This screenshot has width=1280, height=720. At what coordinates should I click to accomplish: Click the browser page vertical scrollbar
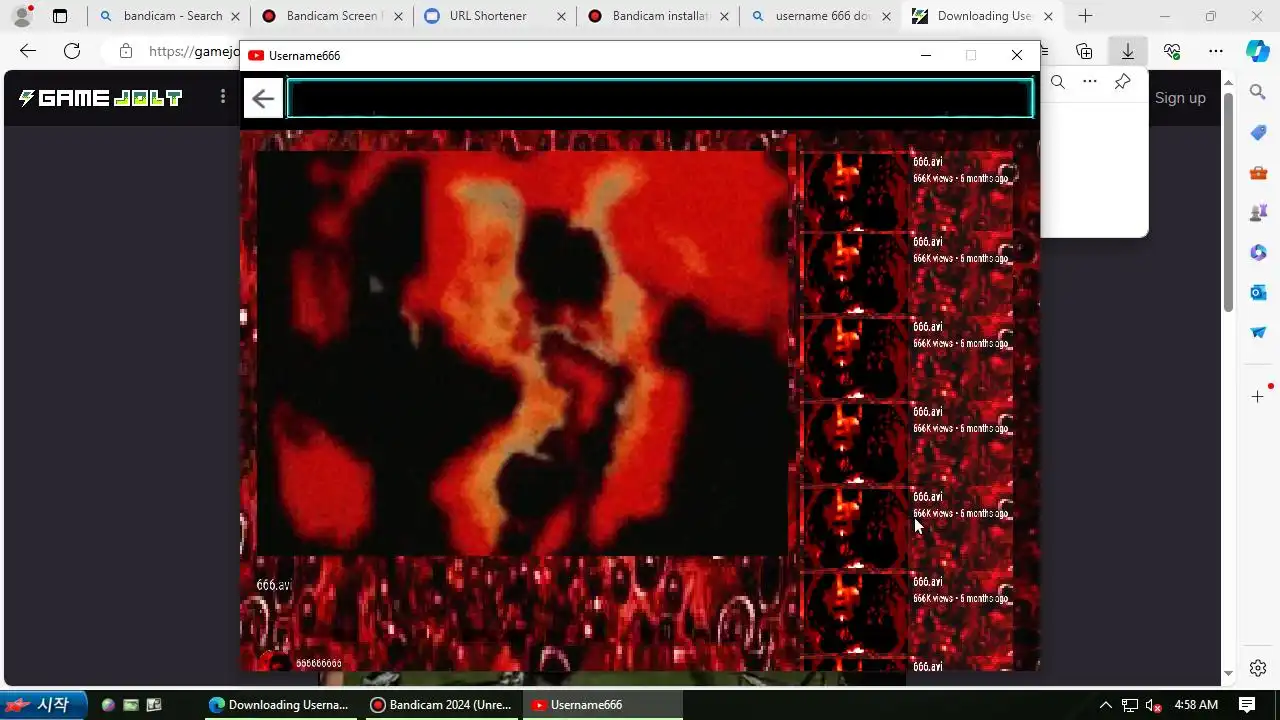(x=1229, y=200)
